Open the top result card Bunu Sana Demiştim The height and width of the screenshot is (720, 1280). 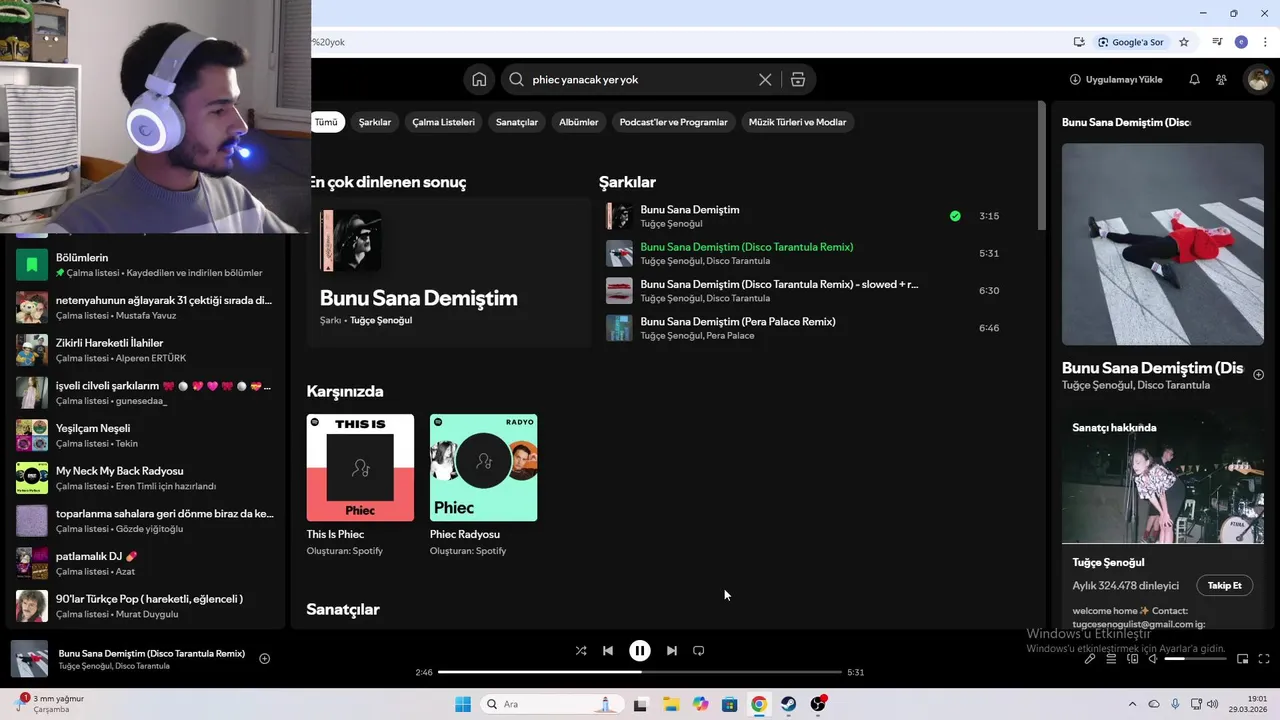click(449, 272)
